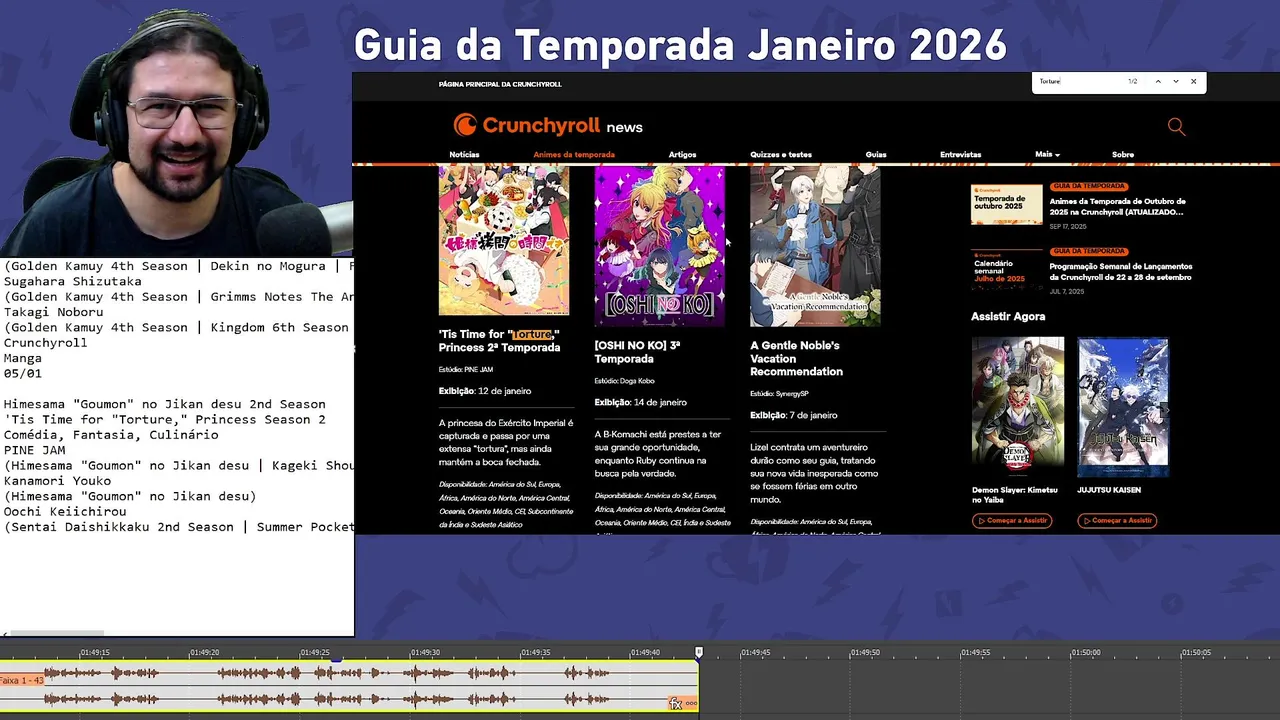Click the 01:49:20 timeline ruler mark

tap(204, 652)
